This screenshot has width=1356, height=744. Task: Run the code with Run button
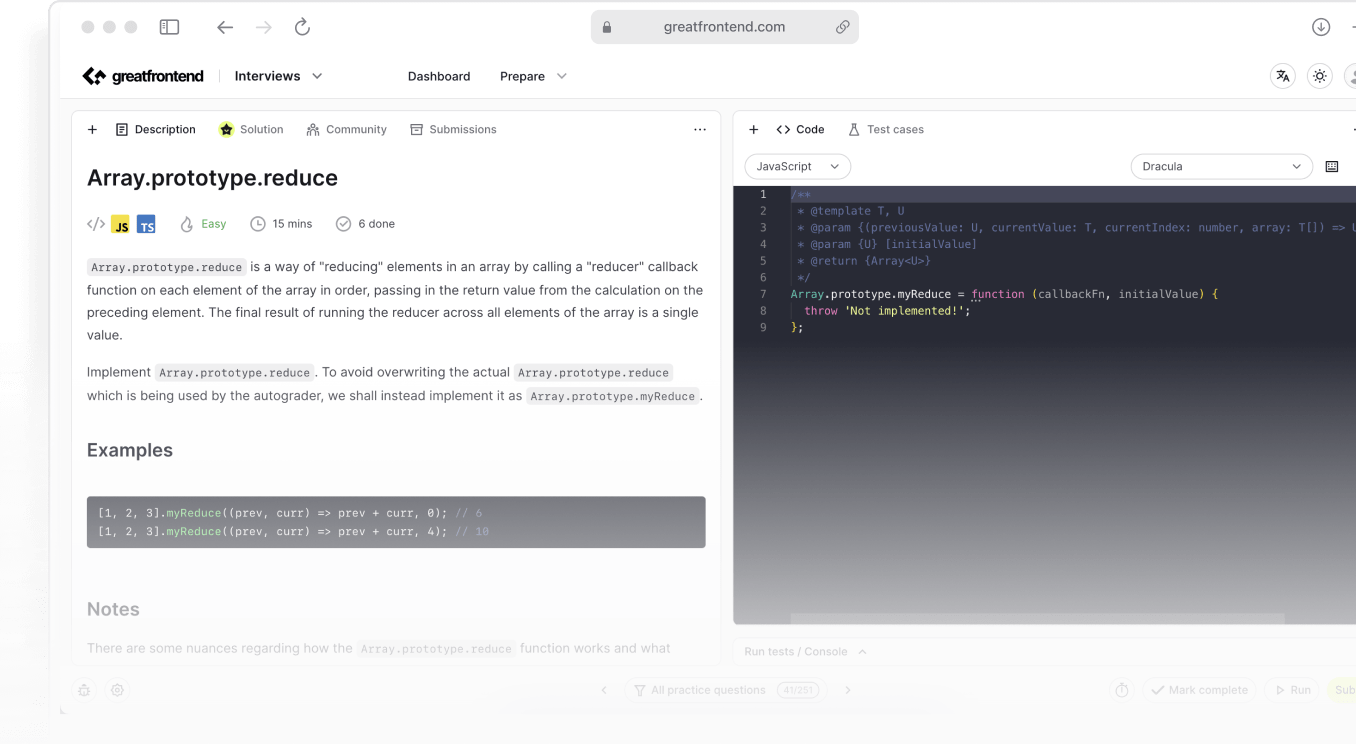(1292, 690)
